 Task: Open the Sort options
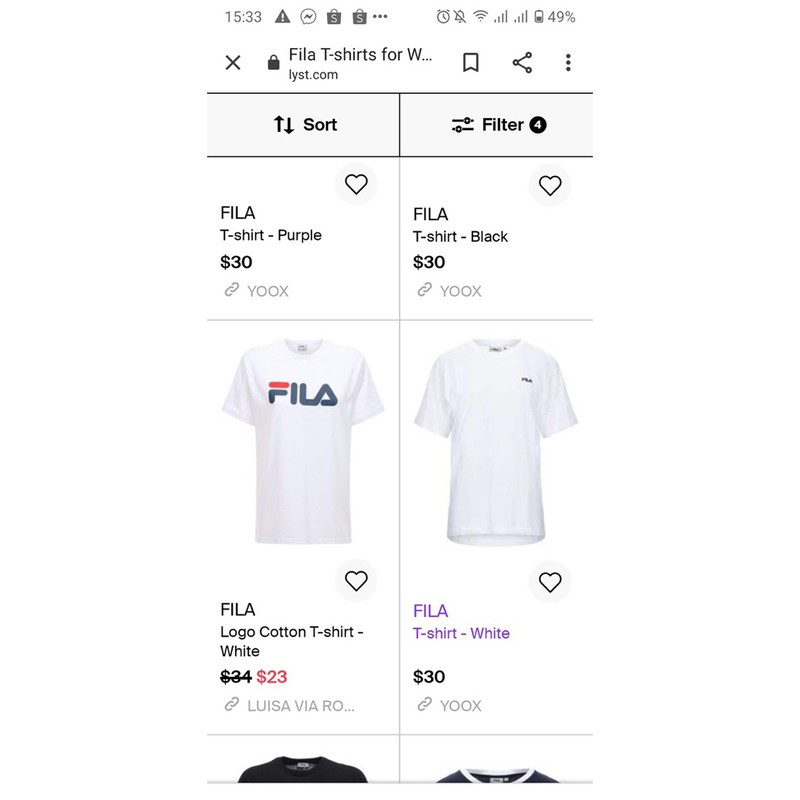pyautogui.click(x=304, y=125)
